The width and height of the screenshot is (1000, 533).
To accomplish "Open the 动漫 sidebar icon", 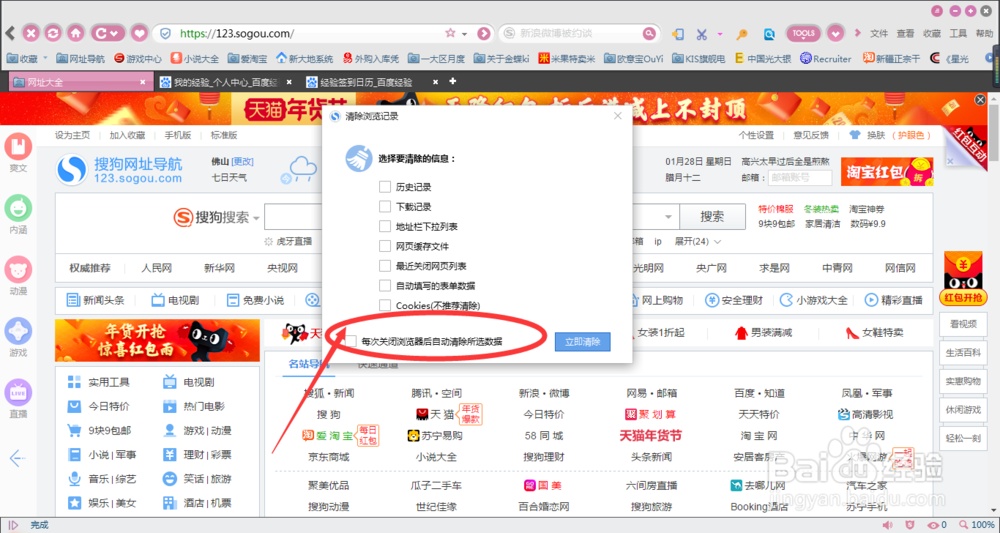I will pos(18,269).
